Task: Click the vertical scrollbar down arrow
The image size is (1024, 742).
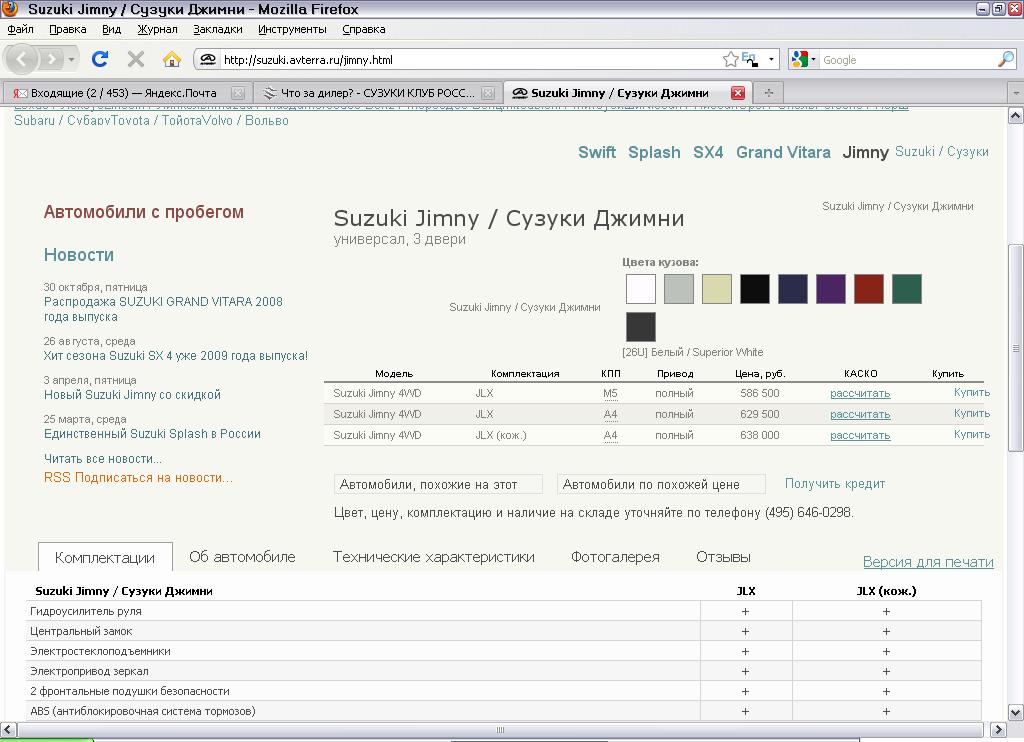Action: pos(1016,712)
